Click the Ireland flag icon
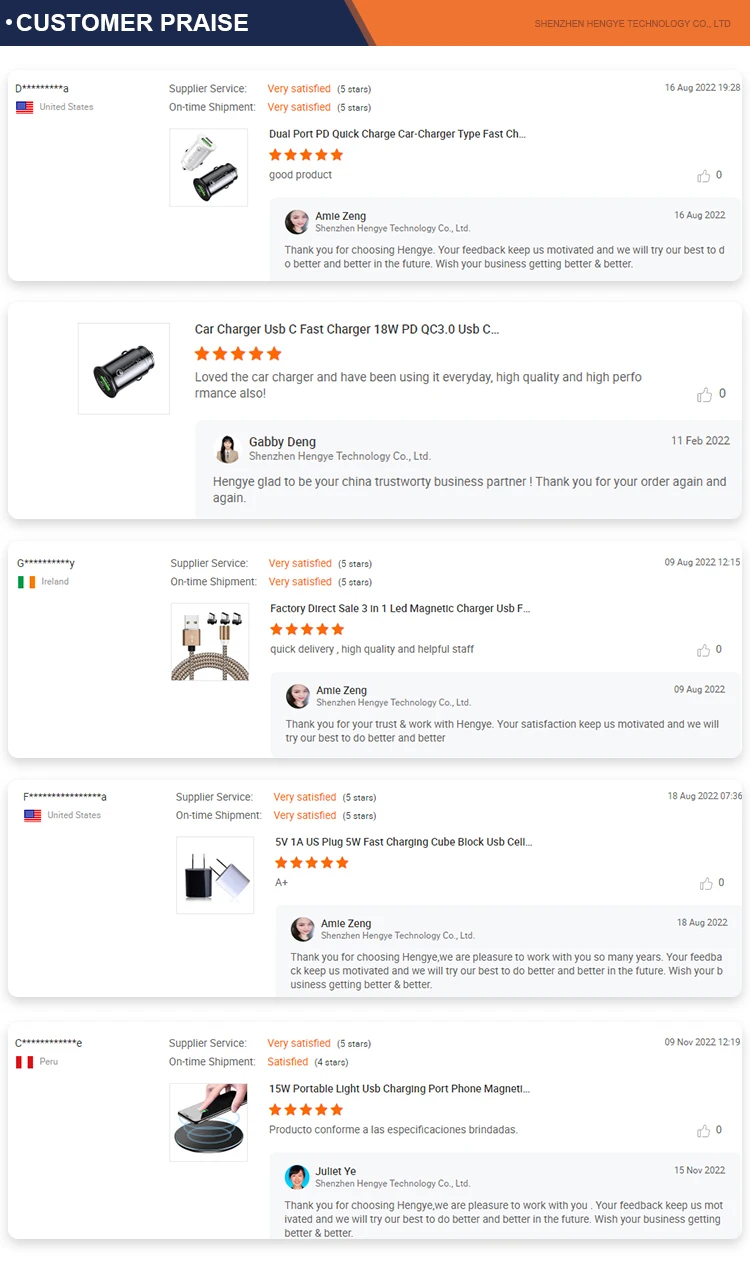Image resolution: width=750 pixels, height=1266 pixels. pyautogui.click(x=26, y=582)
